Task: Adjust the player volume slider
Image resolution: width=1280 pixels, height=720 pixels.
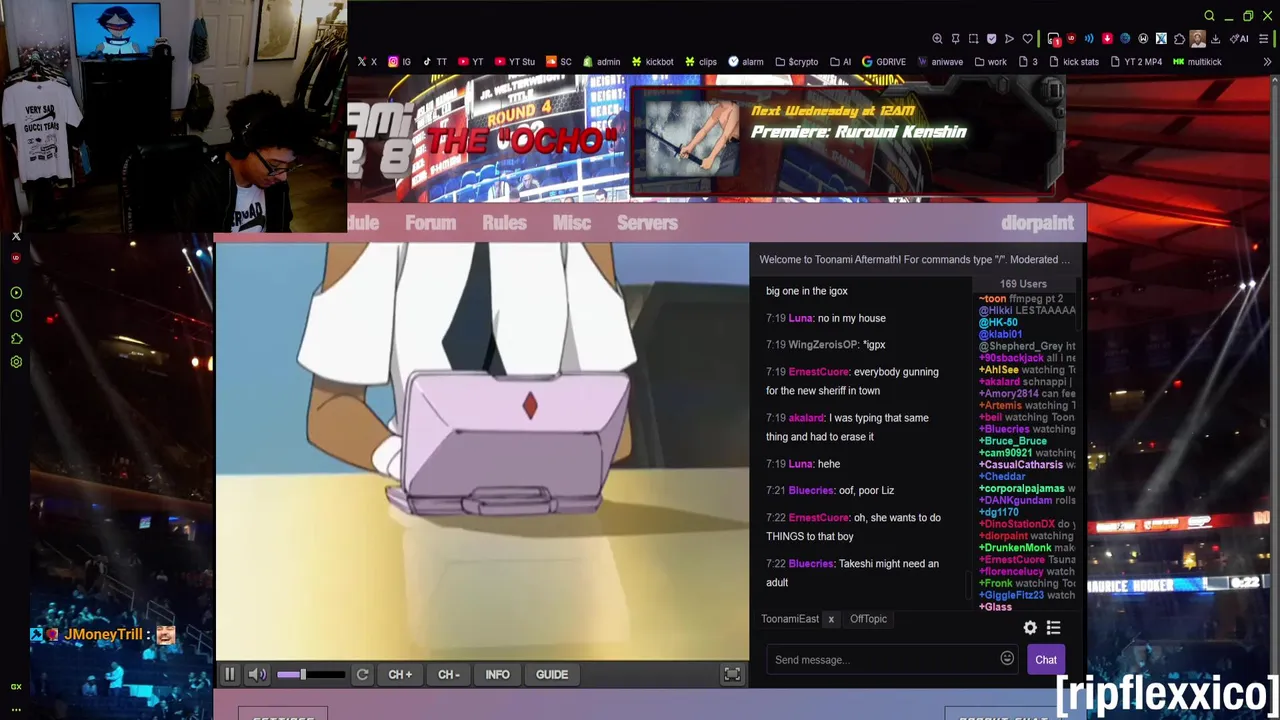Action: pos(311,674)
